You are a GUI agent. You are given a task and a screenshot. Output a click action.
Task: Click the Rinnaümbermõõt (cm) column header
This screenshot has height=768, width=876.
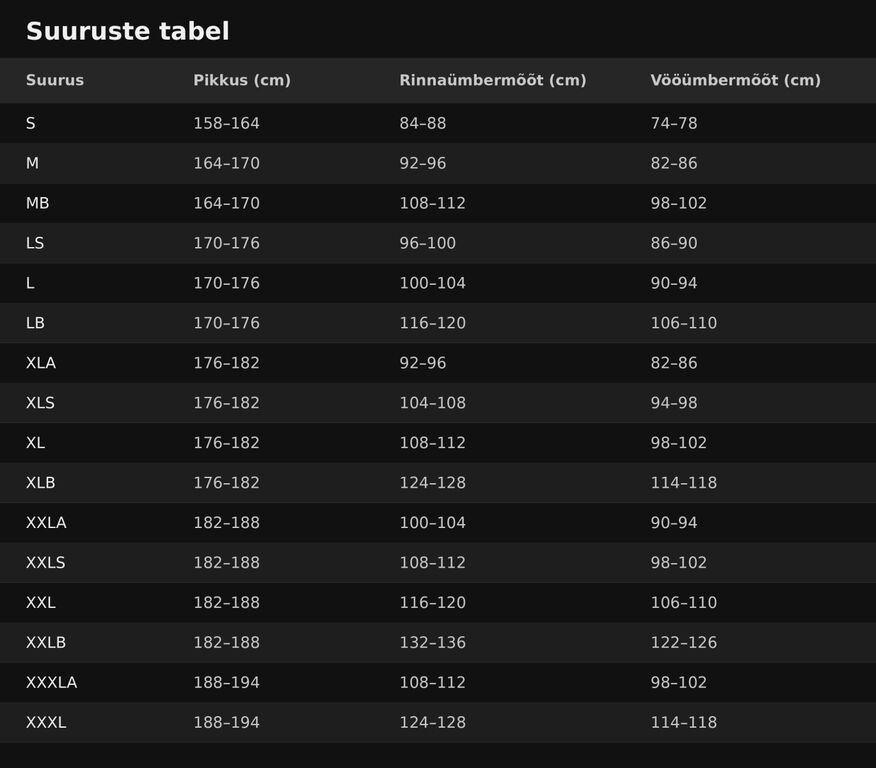click(x=493, y=80)
